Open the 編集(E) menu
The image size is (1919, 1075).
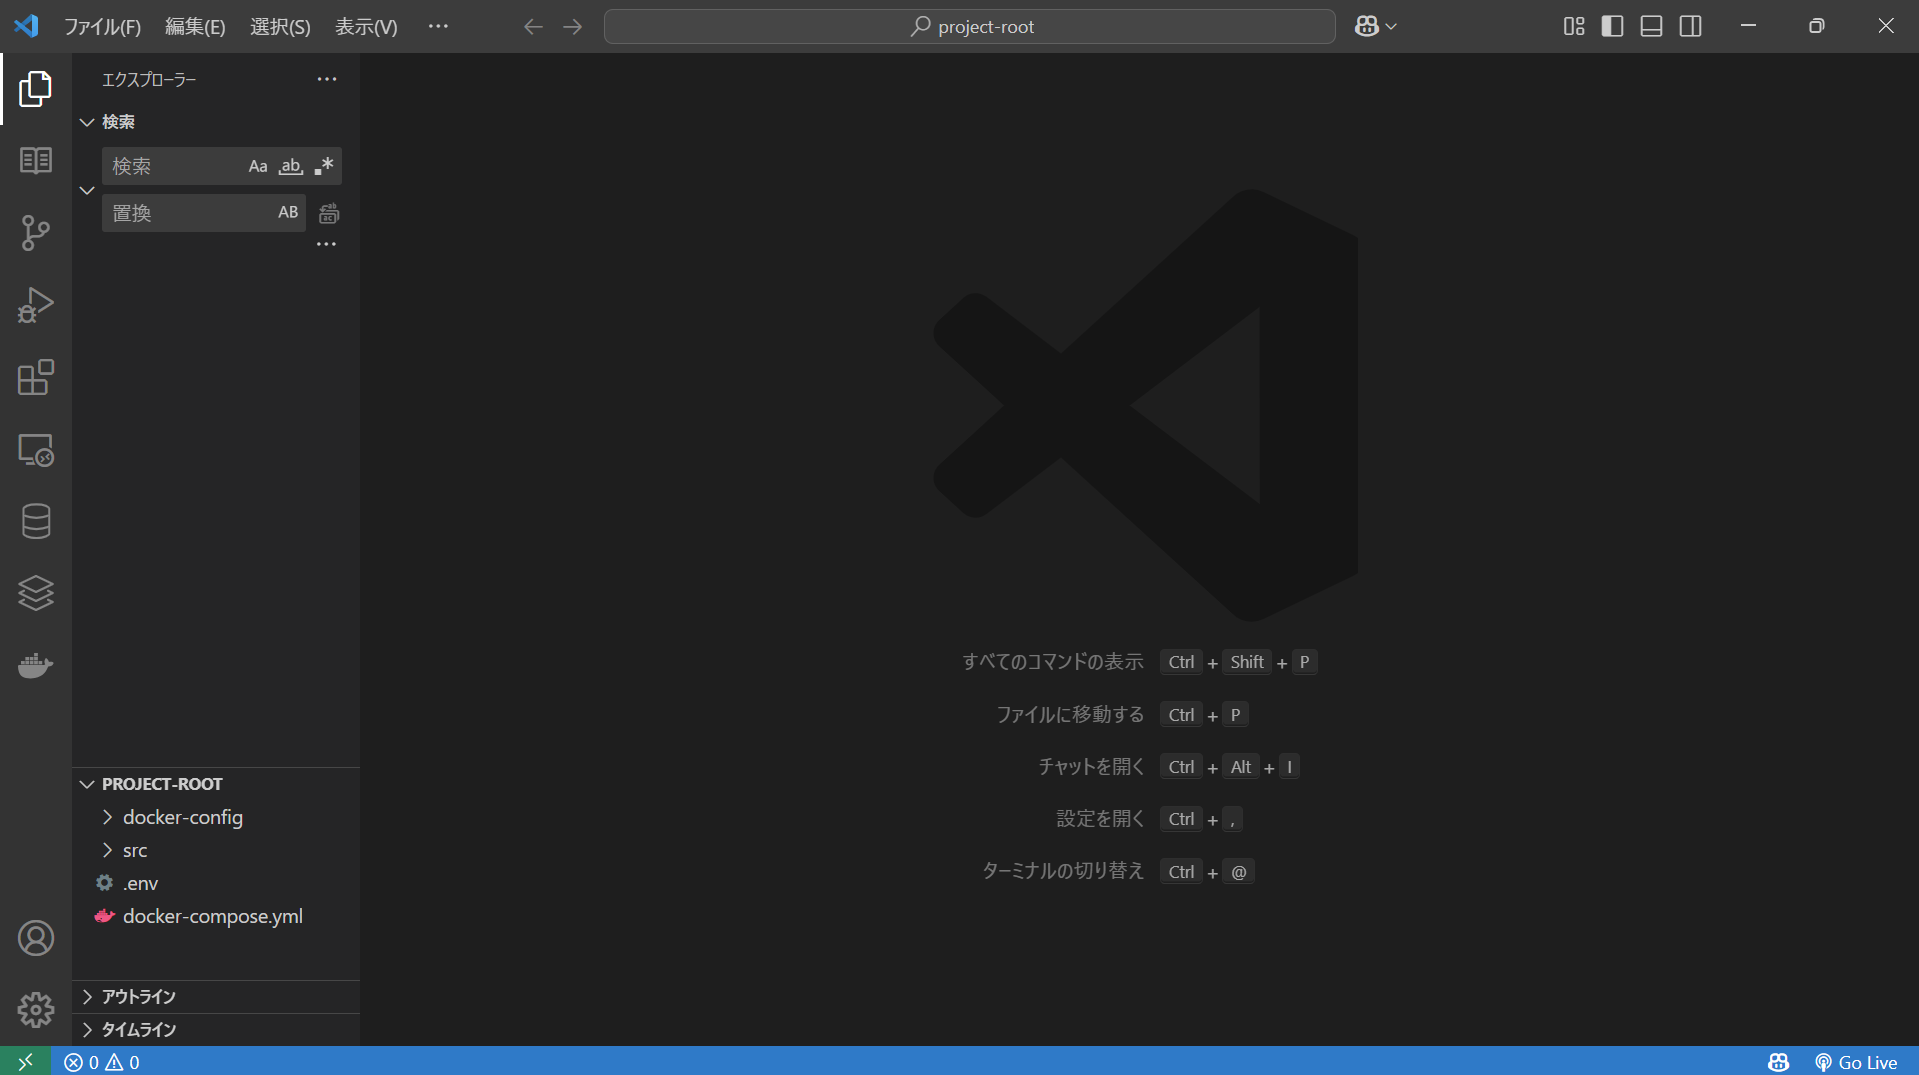195,27
